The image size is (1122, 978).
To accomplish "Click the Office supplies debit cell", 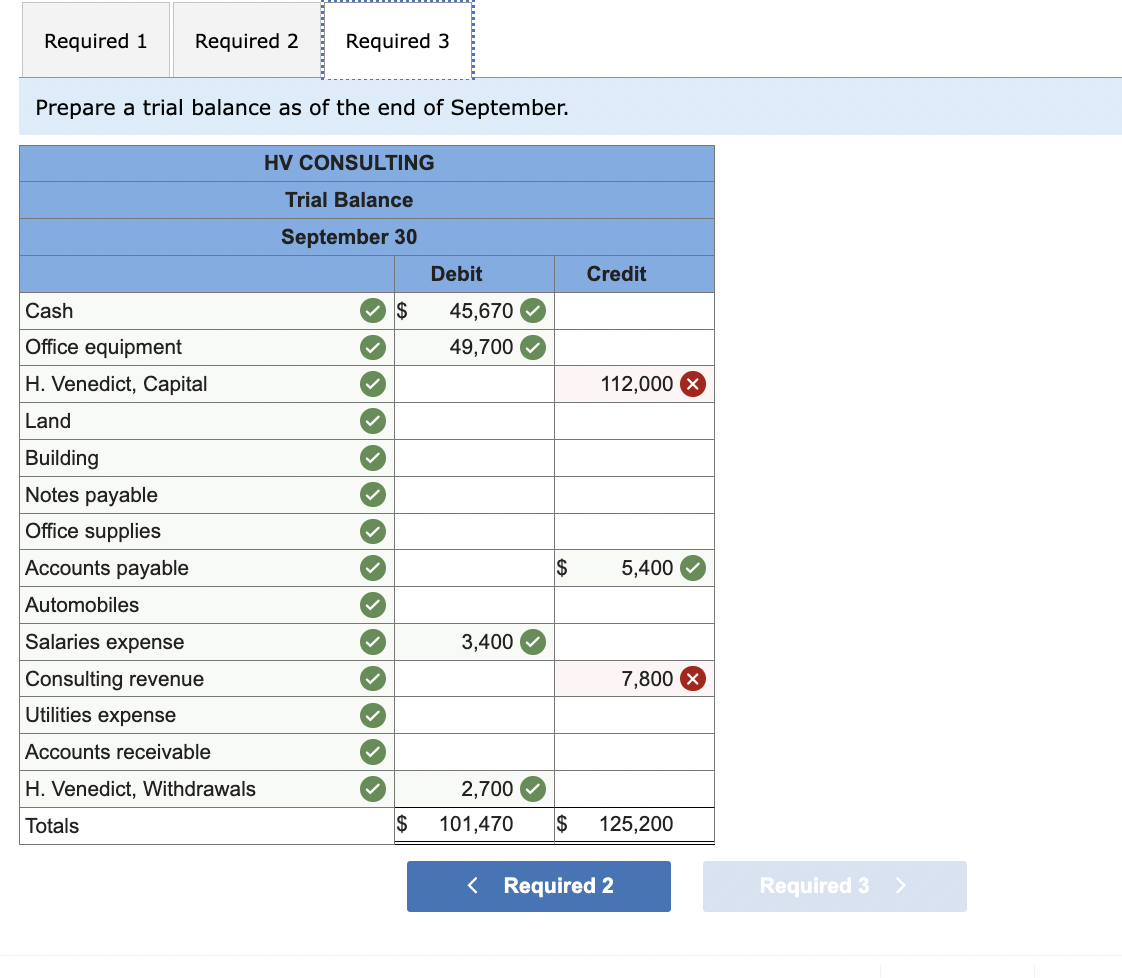I will point(474,532).
